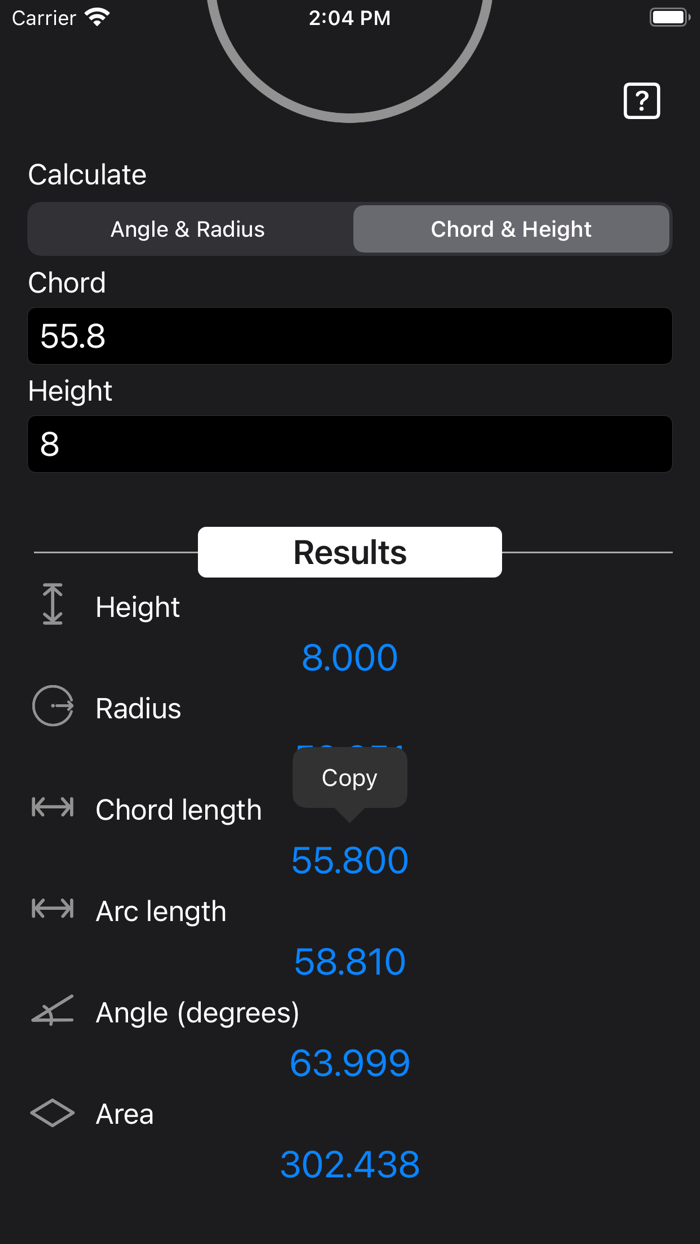Click the Arc length icon
Viewport: 700px width, 1244px height.
click(x=51, y=908)
